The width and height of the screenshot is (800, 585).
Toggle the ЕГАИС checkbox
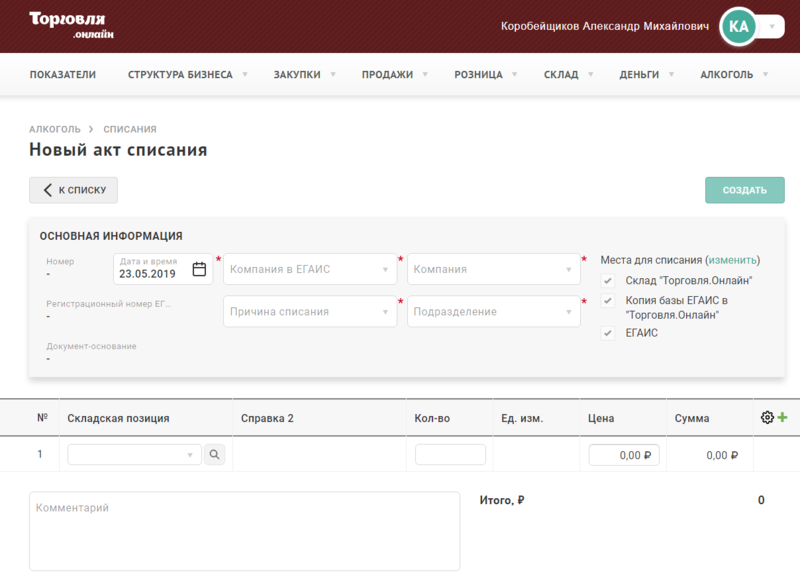point(608,333)
